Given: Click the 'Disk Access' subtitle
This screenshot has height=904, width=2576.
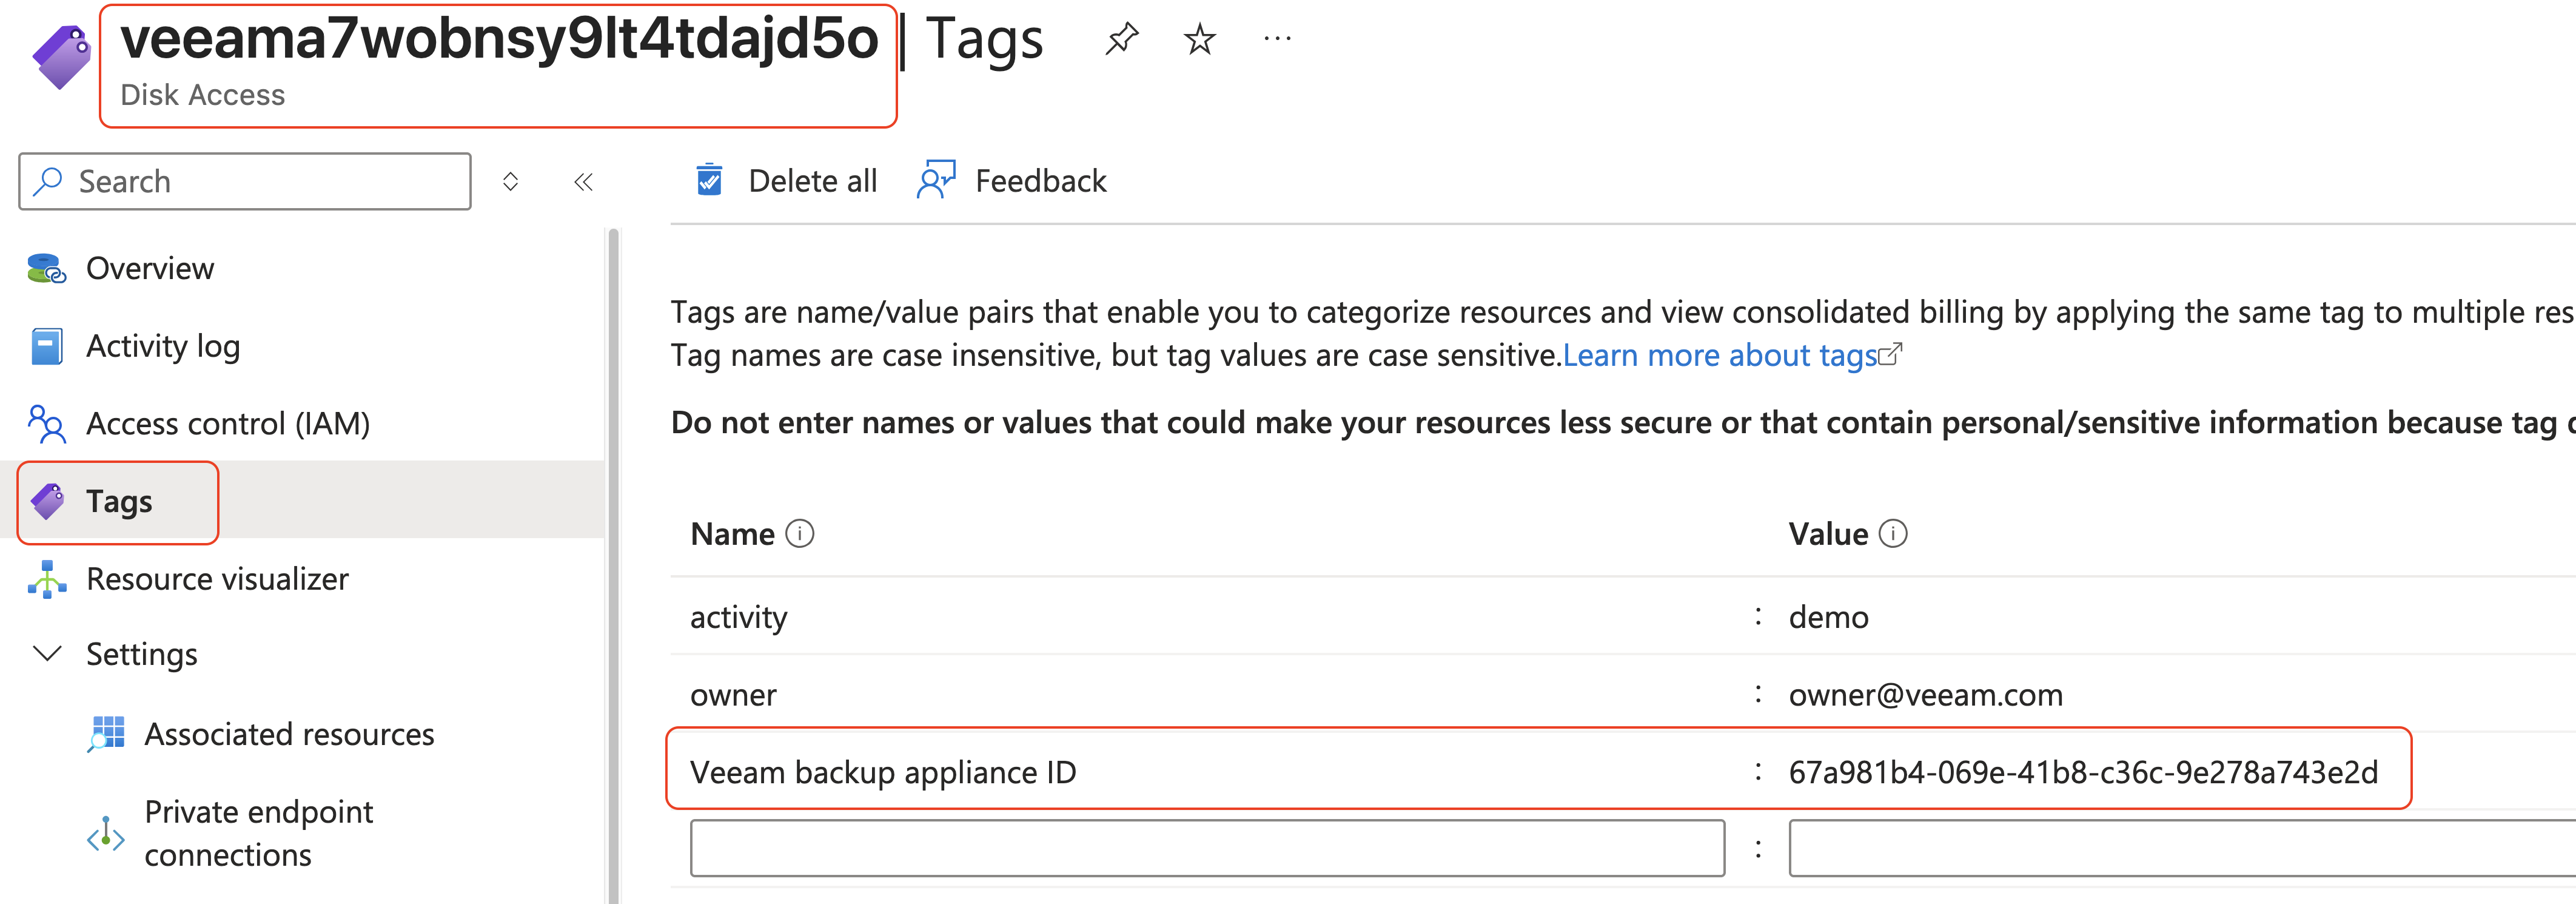Looking at the screenshot, I should pyautogui.click(x=202, y=95).
